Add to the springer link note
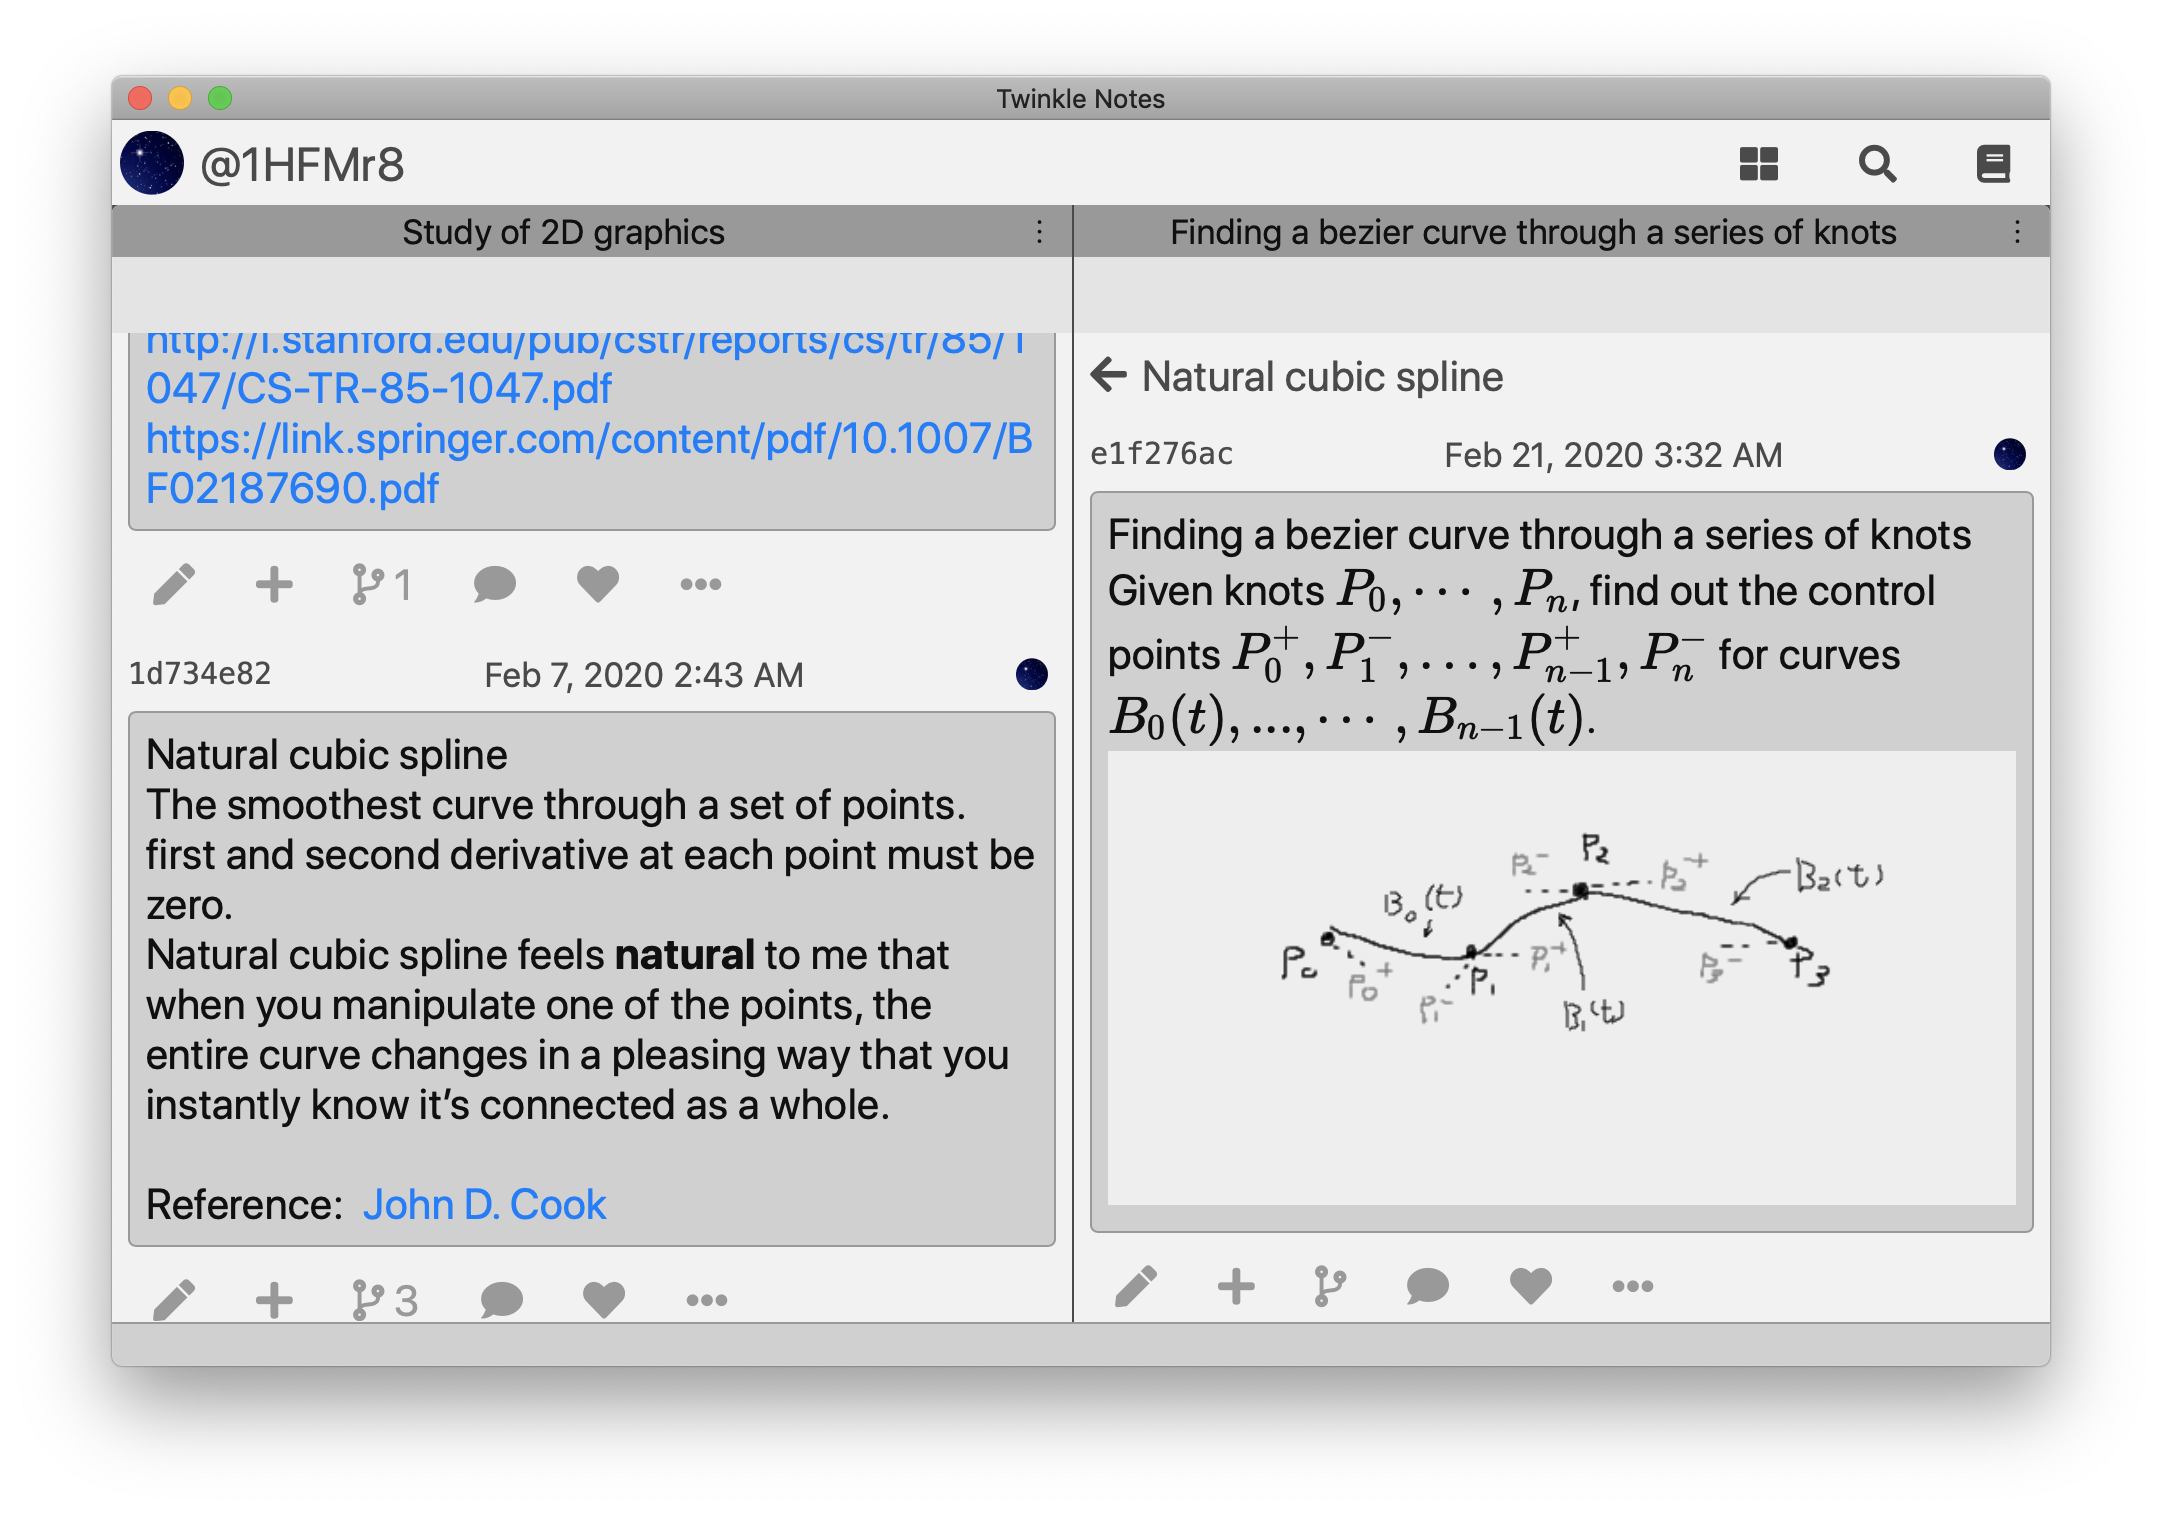 274,585
